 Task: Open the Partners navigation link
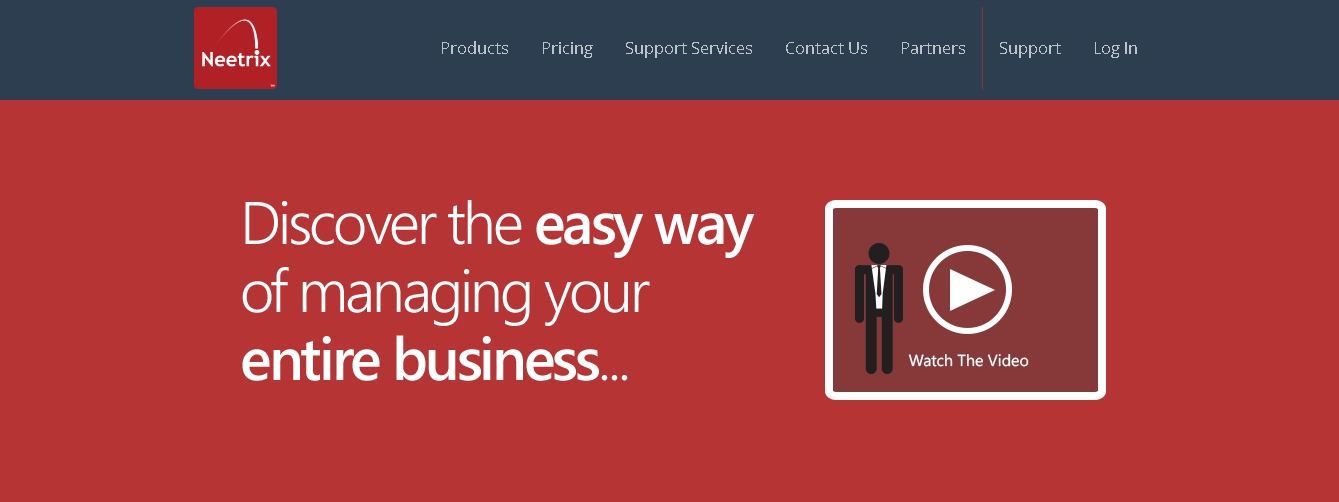(x=932, y=48)
